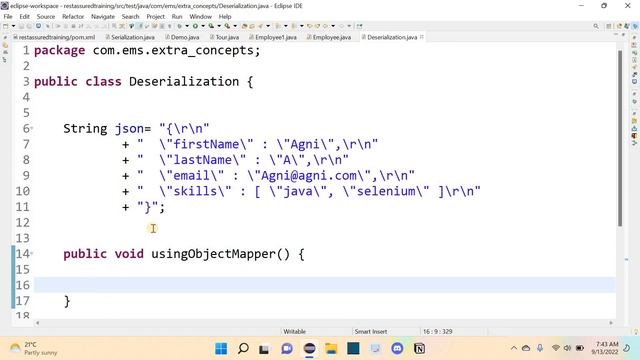Open File Explorer from taskbar
The image size is (640, 360).
331,349
